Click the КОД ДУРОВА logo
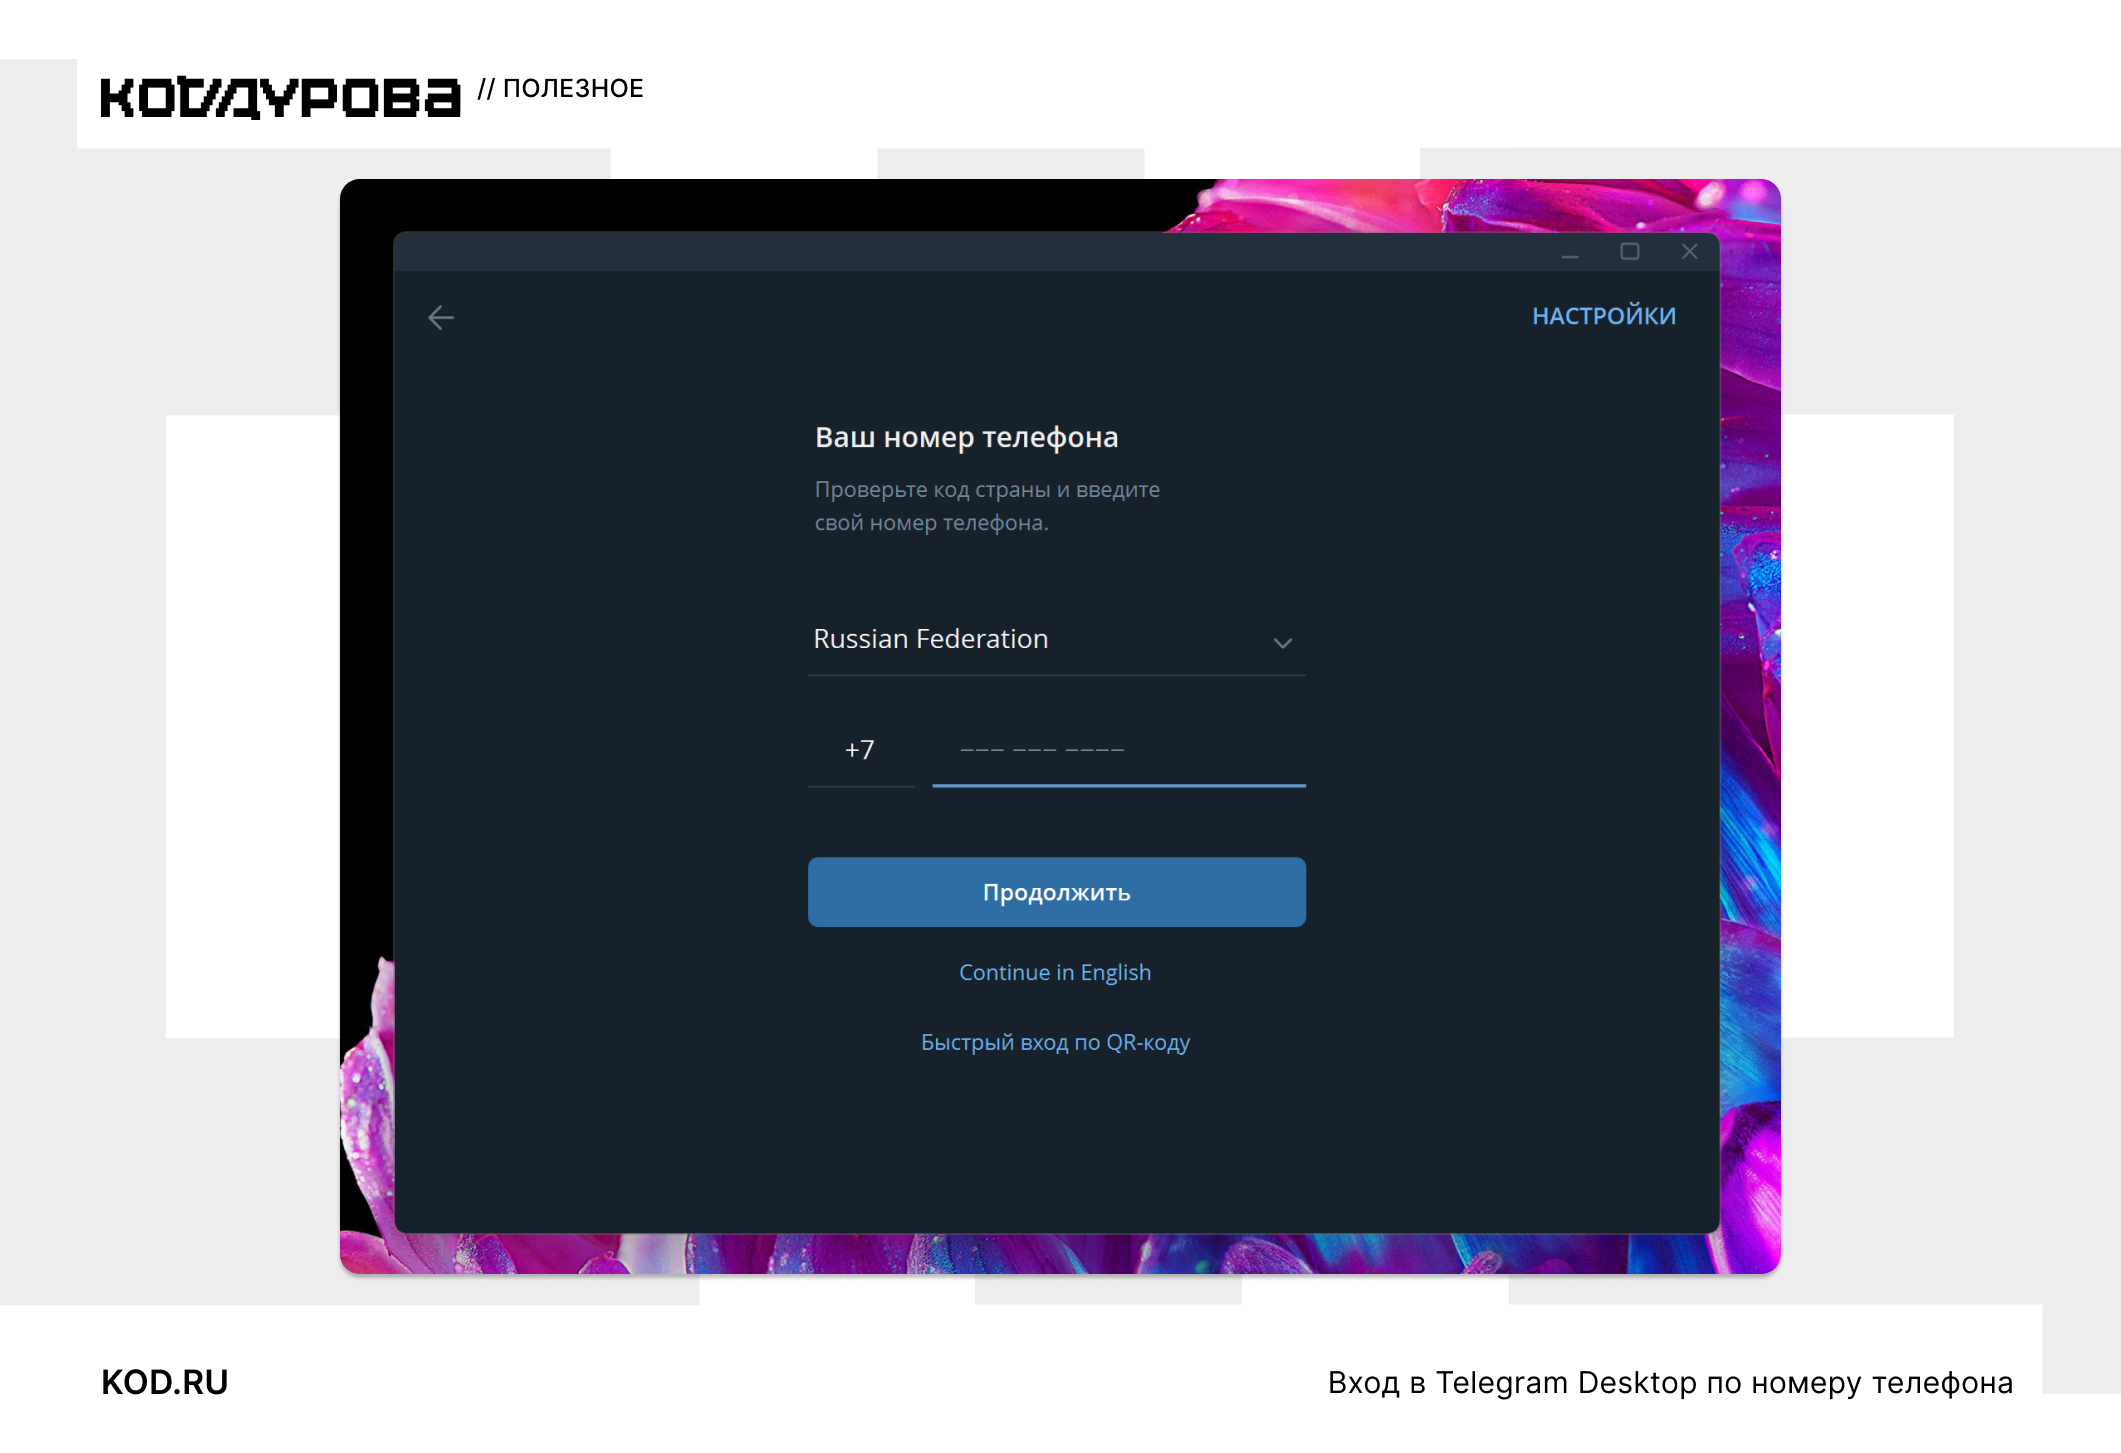Image resolution: width=2121 pixels, height=1453 pixels. (x=280, y=98)
